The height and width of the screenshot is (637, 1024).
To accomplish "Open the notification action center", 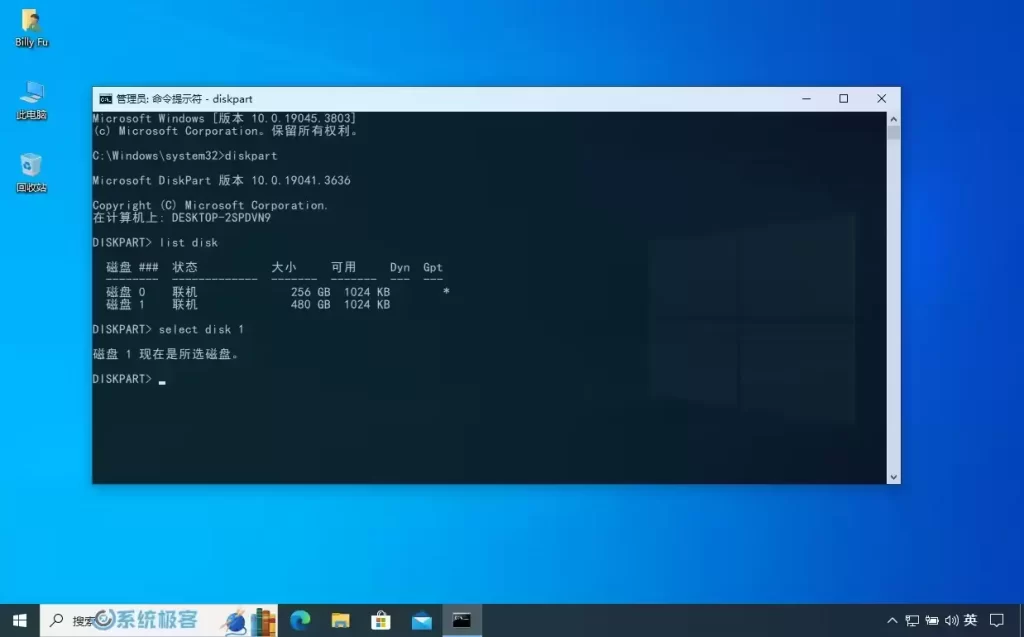I will [x=997, y=620].
